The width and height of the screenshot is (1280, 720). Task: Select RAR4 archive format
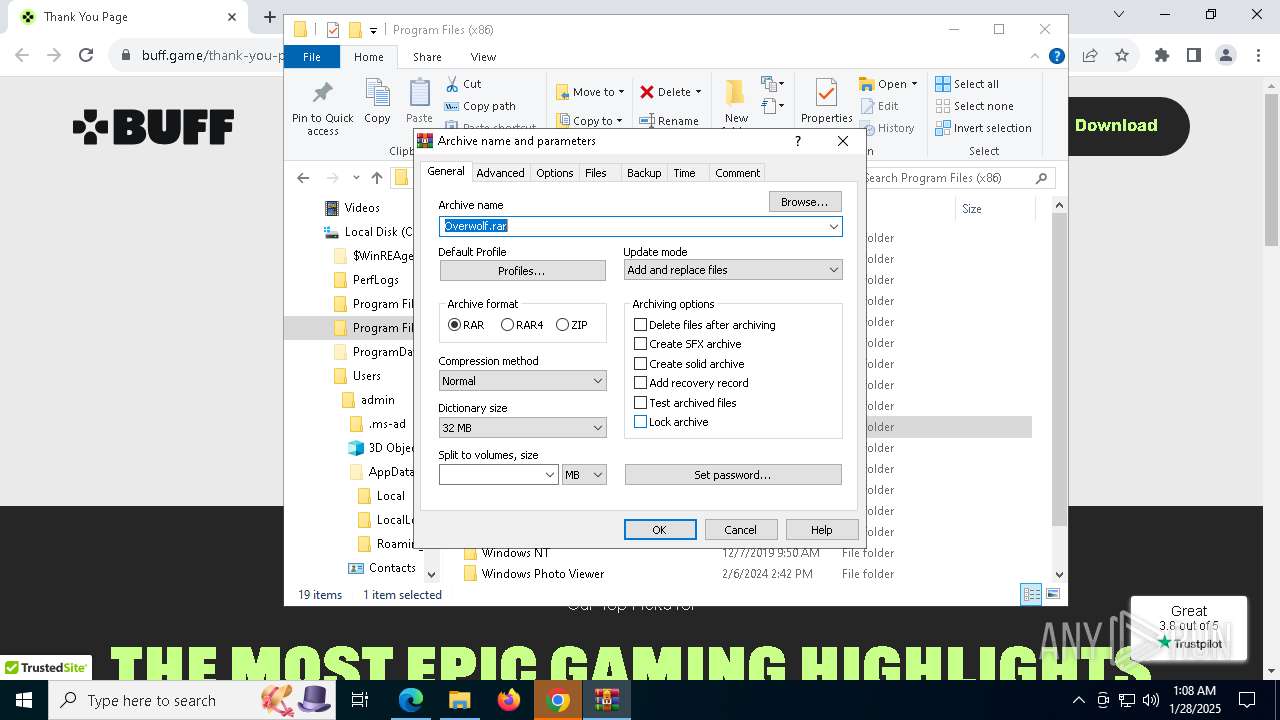(507, 325)
